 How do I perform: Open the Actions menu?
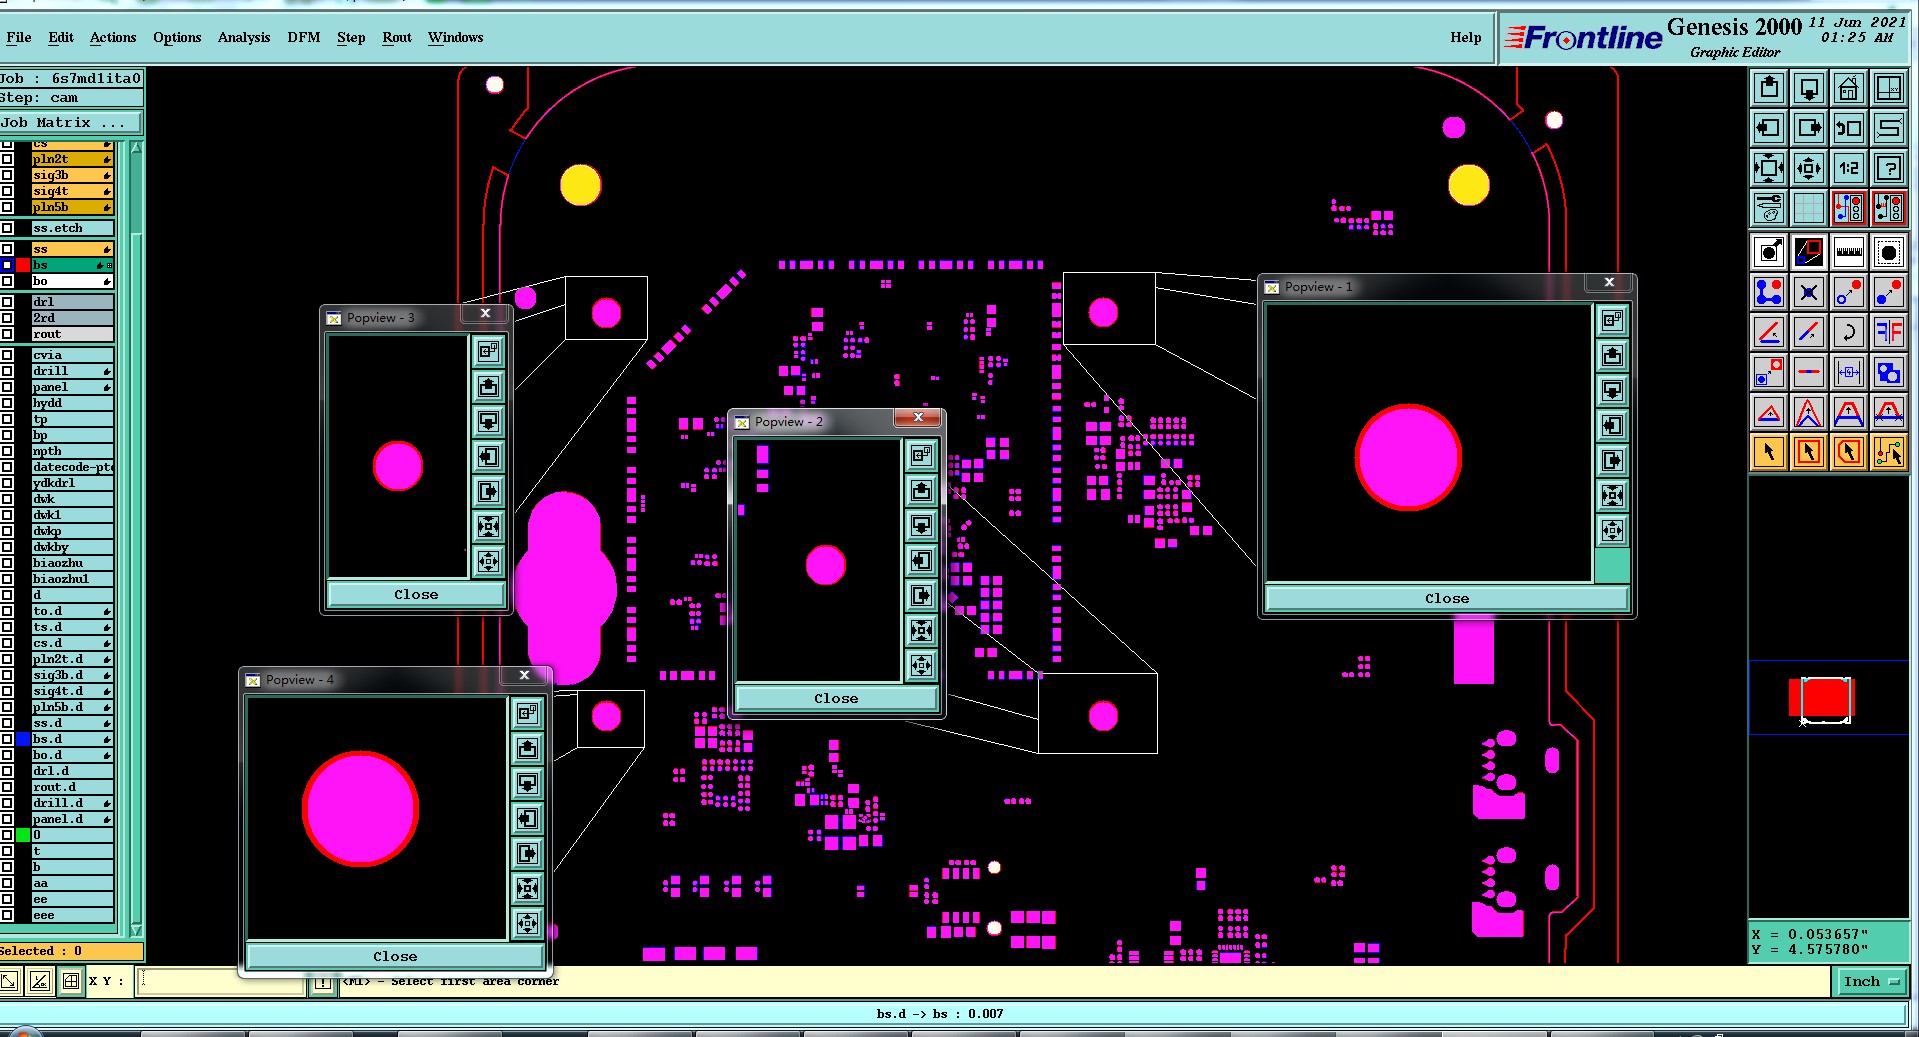click(x=113, y=38)
